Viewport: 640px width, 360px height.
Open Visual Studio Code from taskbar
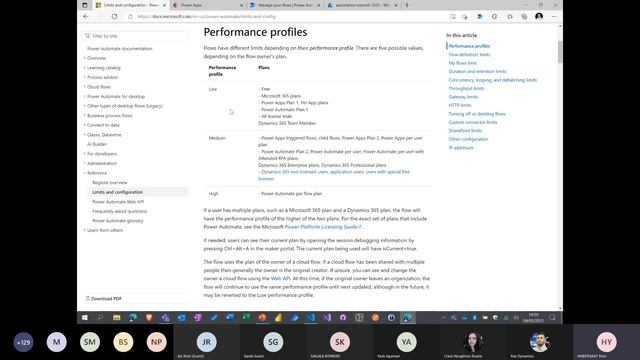pos(311,317)
